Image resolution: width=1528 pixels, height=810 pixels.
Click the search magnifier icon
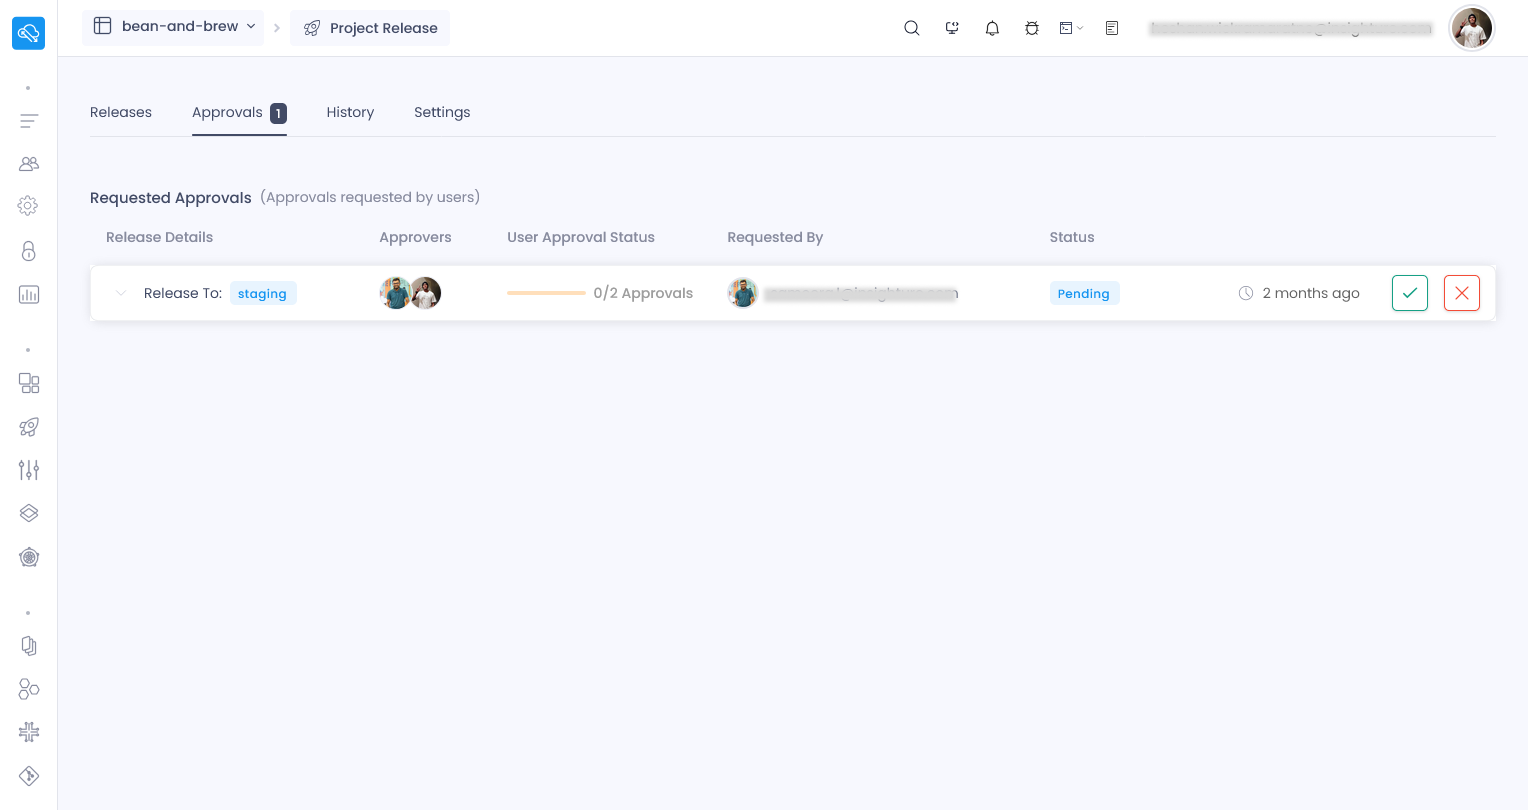tap(912, 28)
